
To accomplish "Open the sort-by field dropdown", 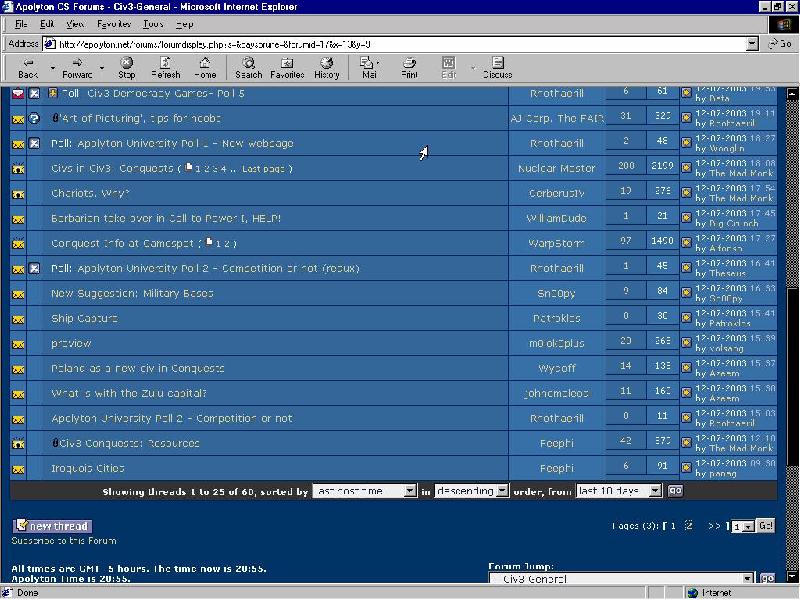I will click(x=364, y=491).
